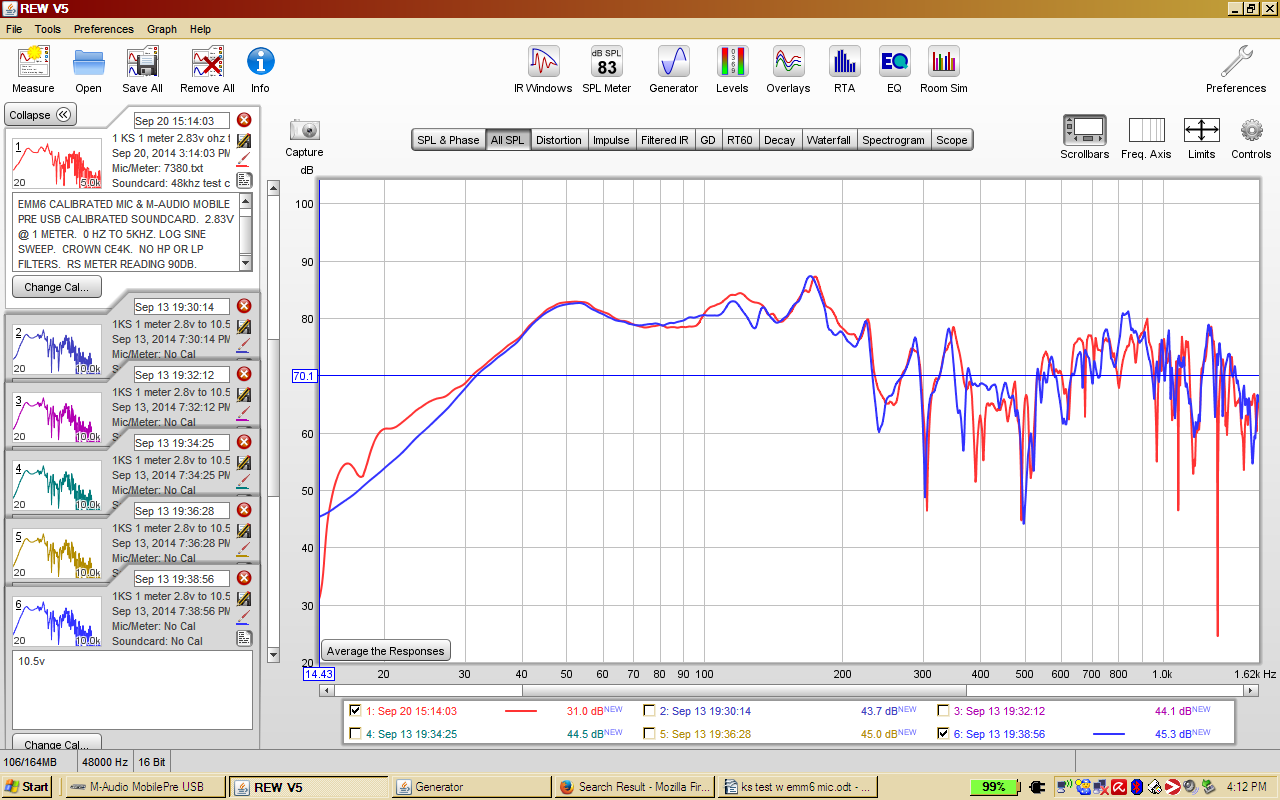Launch the SPL Meter

[606, 62]
